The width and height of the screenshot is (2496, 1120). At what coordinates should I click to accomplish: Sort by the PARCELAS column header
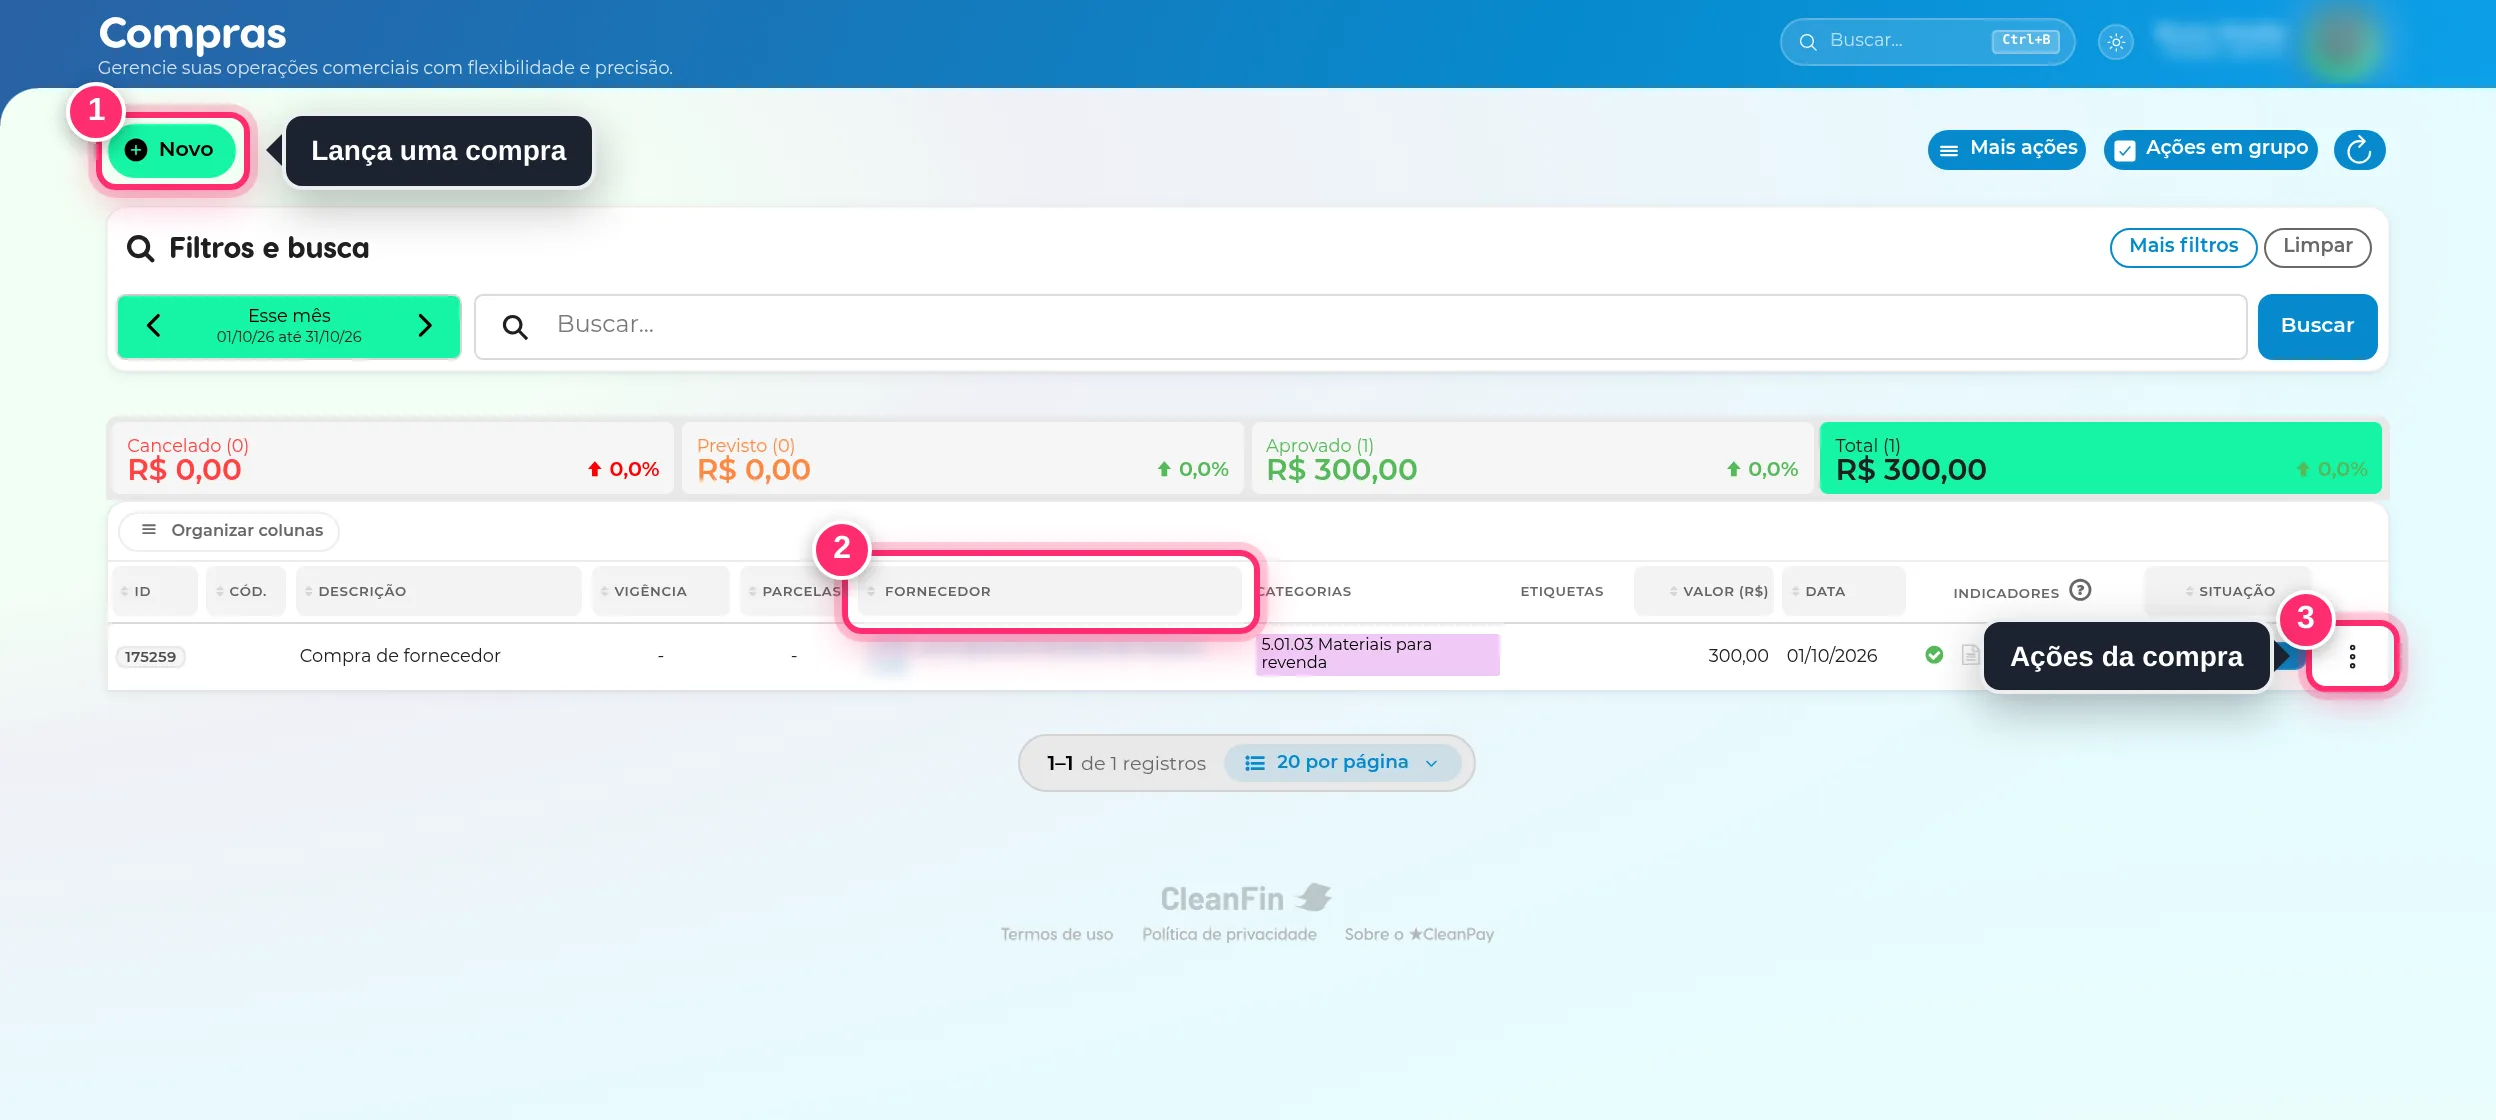click(x=793, y=591)
